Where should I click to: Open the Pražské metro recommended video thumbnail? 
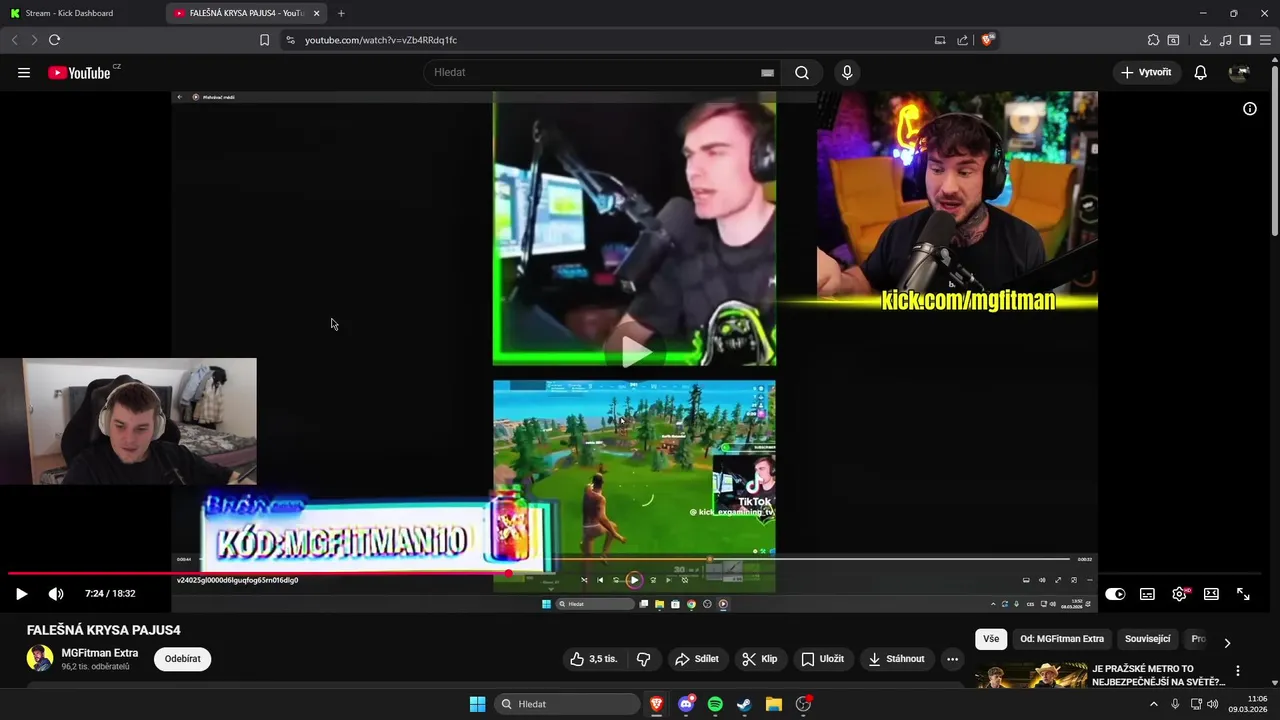point(1031,676)
